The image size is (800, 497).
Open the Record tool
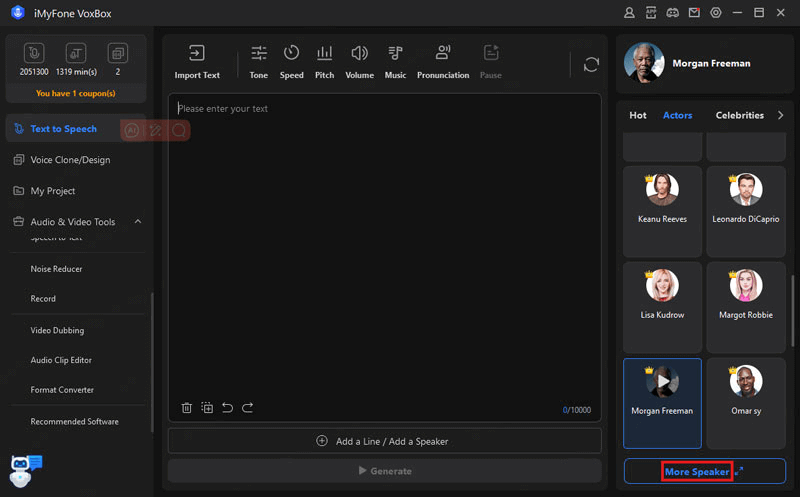[43, 299]
